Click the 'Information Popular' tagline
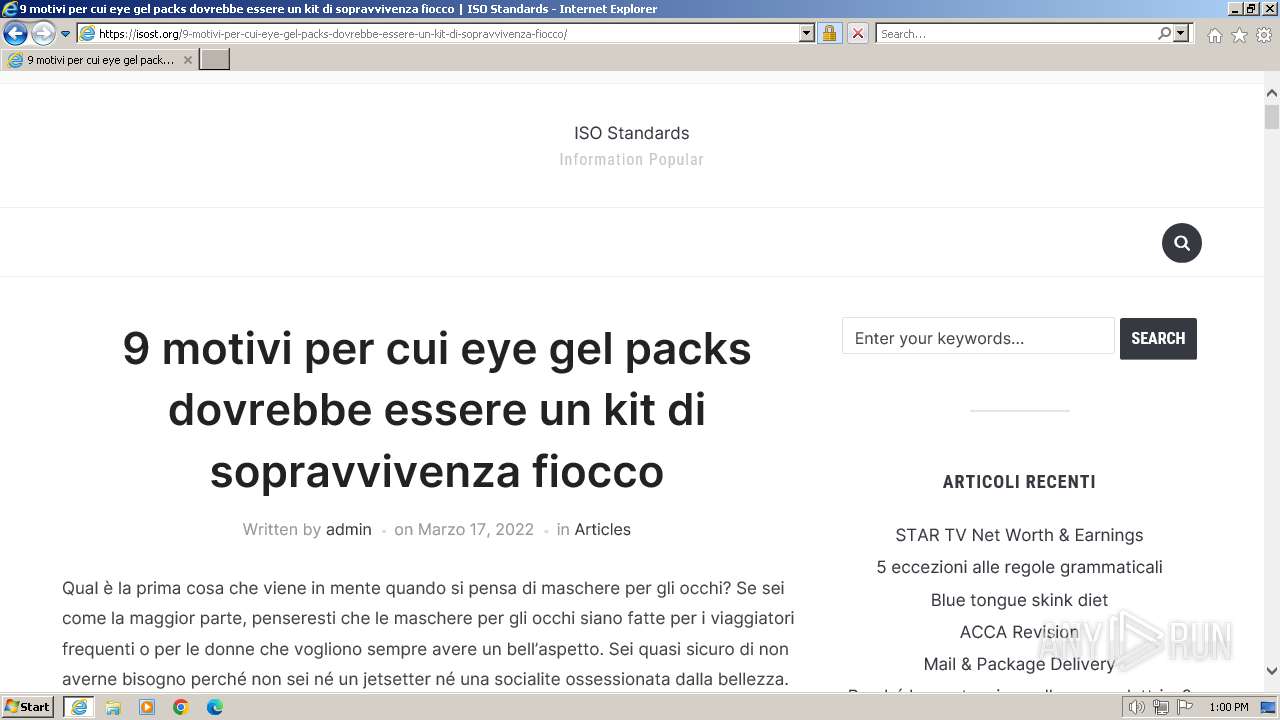The height and width of the screenshot is (720, 1280). coord(631,160)
